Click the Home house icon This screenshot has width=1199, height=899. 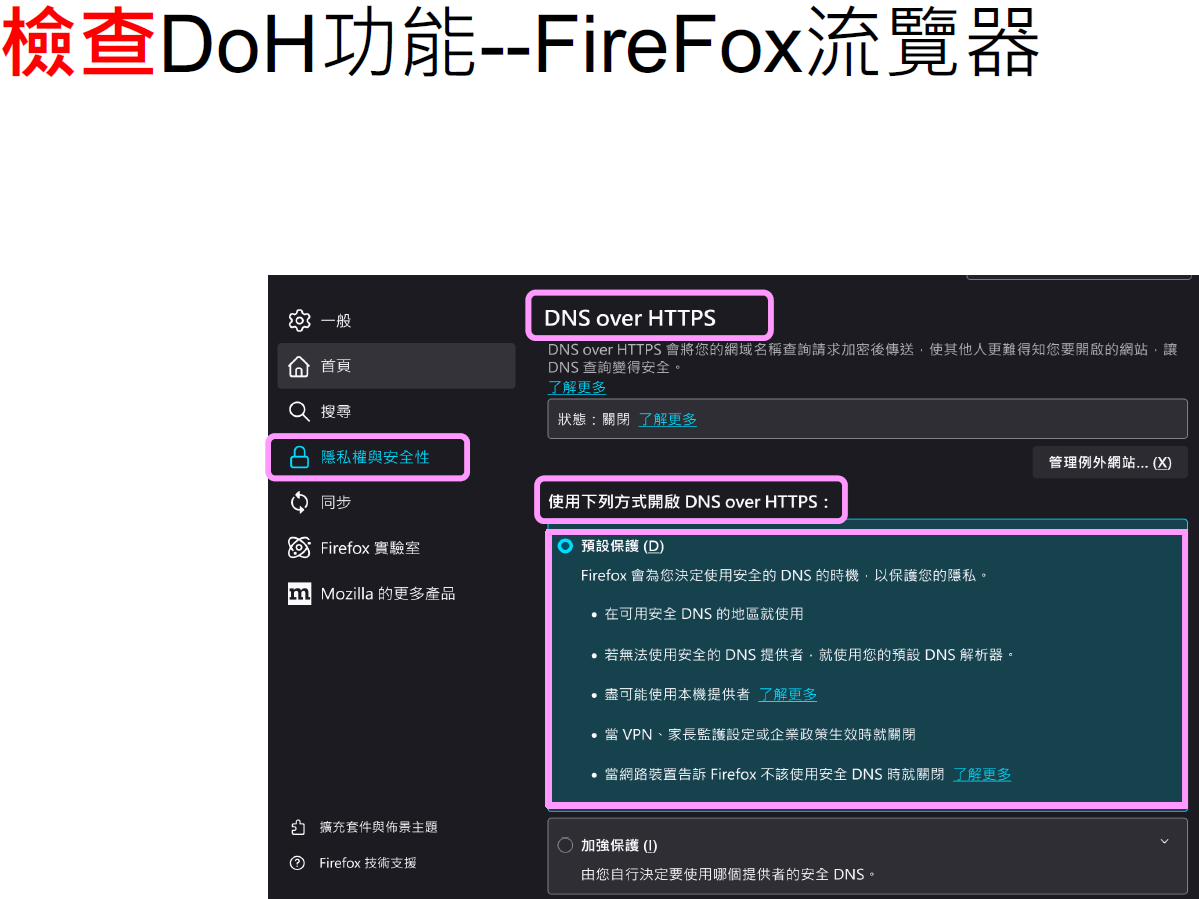299,366
